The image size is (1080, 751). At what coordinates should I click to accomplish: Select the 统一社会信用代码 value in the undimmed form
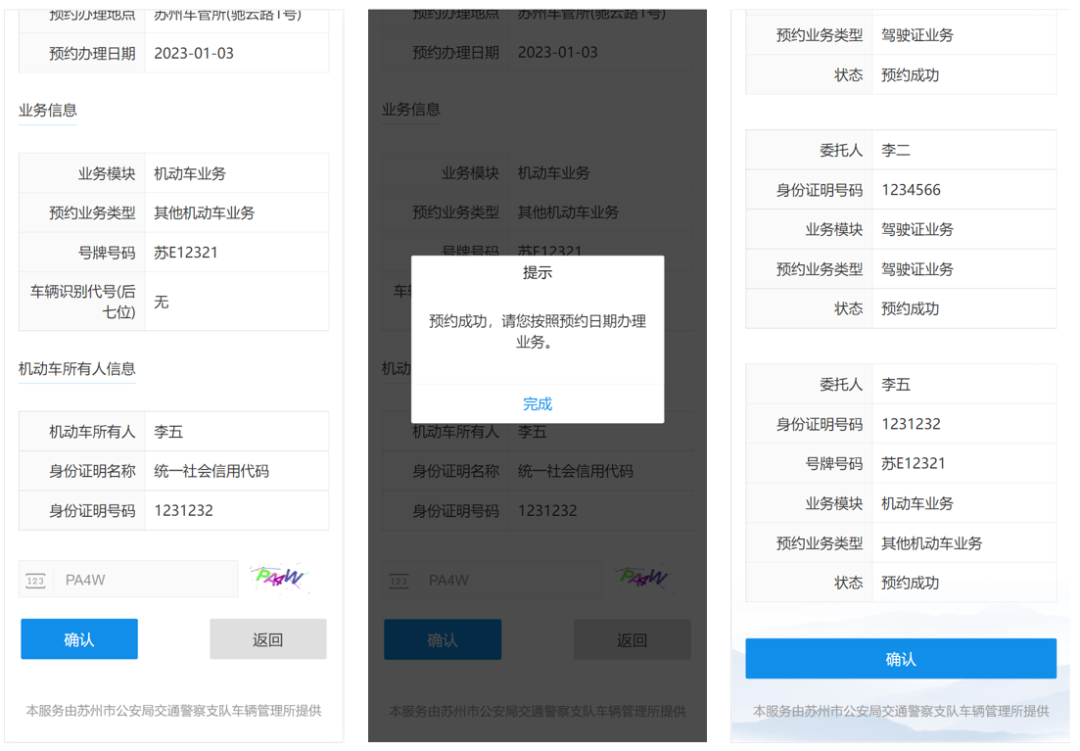tap(211, 471)
